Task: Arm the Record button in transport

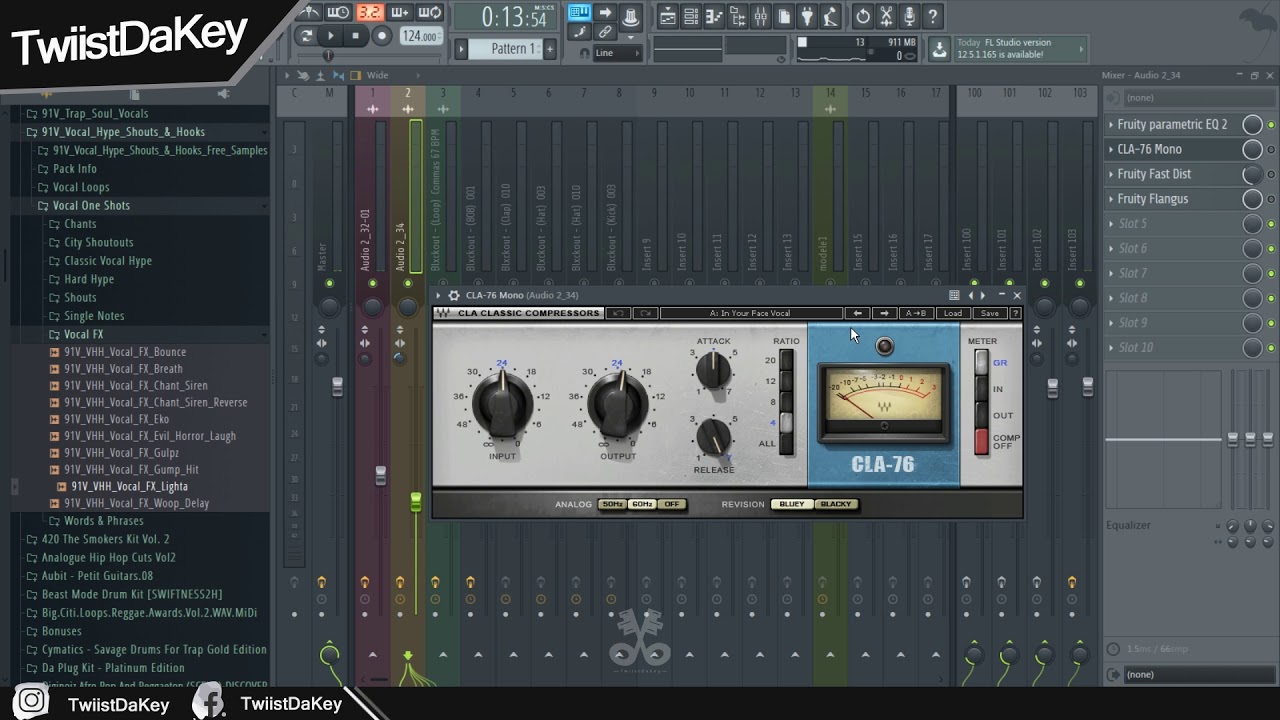Action: point(381,36)
